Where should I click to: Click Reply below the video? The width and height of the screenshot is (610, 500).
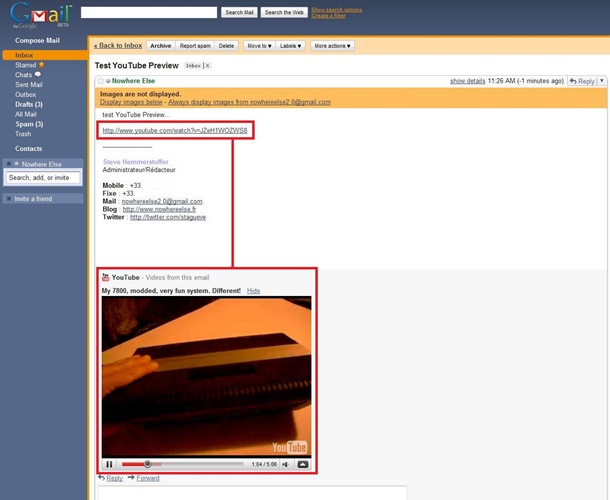pyautogui.click(x=114, y=478)
